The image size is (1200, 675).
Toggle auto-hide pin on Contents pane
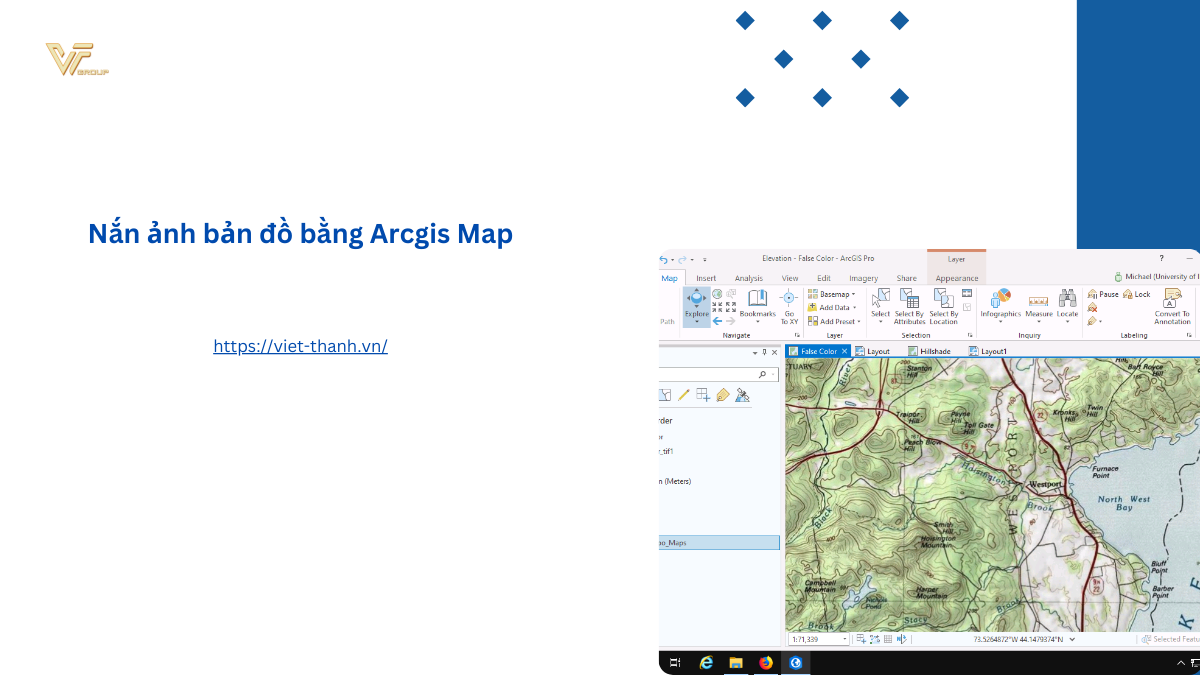(765, 352)
